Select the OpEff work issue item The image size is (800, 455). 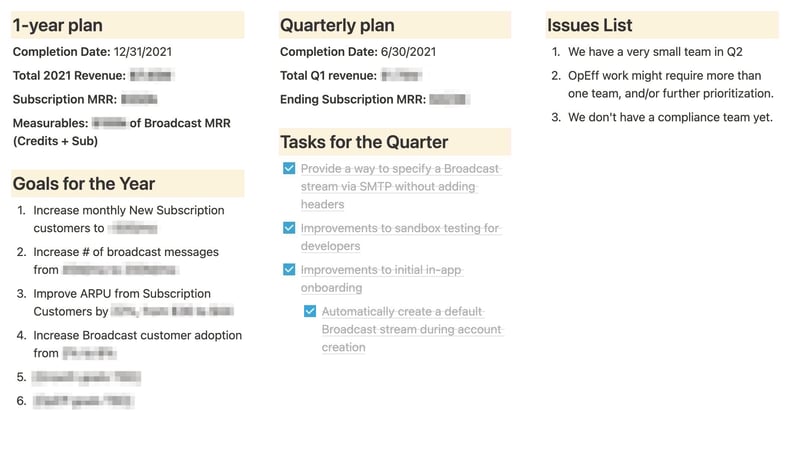[670, 84]
